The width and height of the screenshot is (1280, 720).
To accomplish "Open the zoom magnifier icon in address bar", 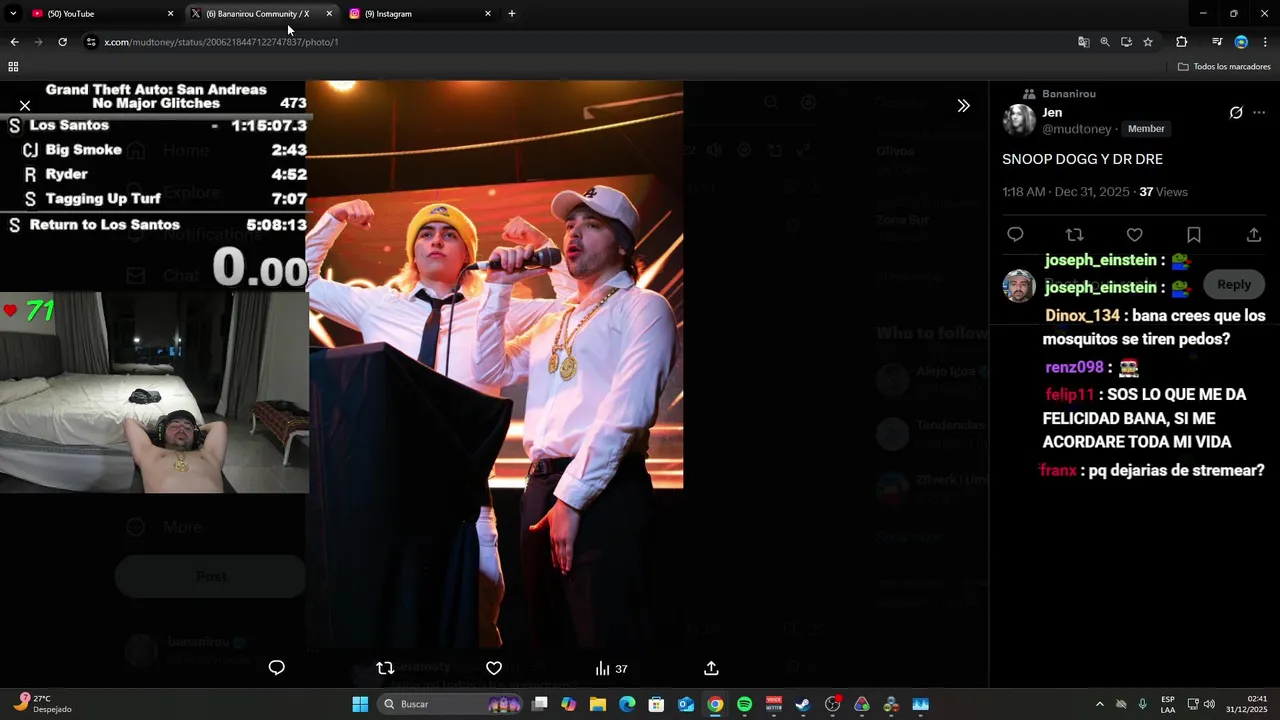I will click(x=1105, y=42).
